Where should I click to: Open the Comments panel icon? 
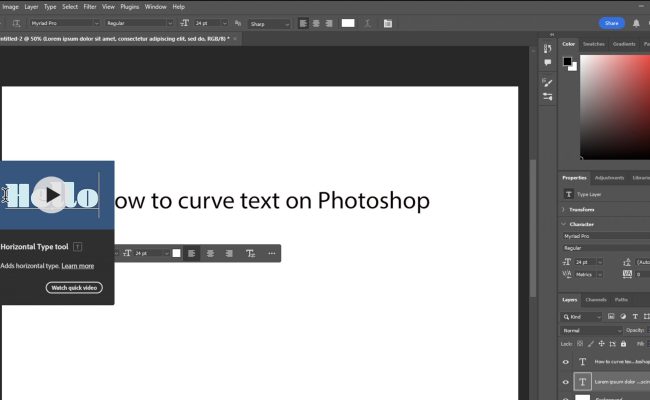(x=548, y=63)
